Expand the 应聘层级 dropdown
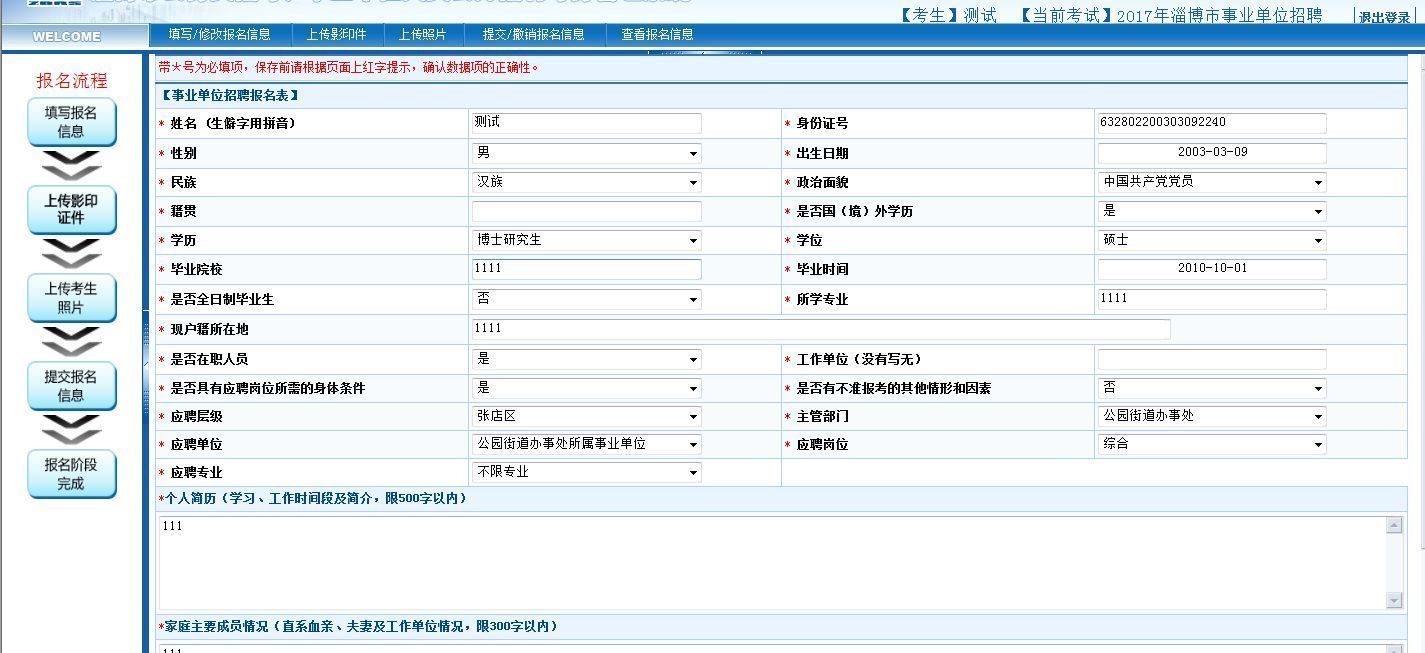The height and width of the screenshot is (653, 1425). [692, 416]
